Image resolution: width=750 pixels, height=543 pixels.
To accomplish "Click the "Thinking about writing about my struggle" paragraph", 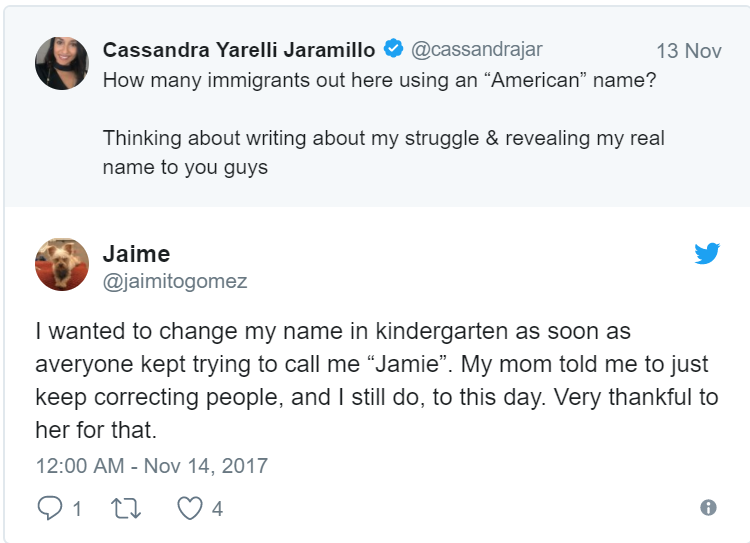I will click(383, 152).
